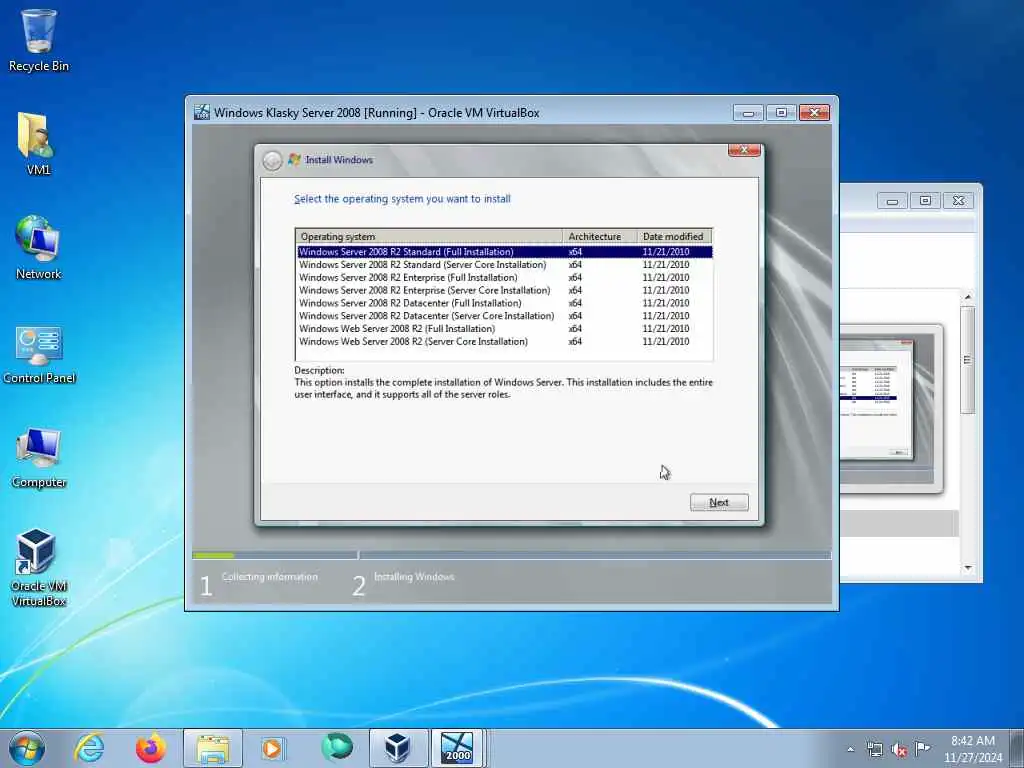Click the VM preview thumbnail in the background window
Screen dimensions: 1024x768
[891, 408]
